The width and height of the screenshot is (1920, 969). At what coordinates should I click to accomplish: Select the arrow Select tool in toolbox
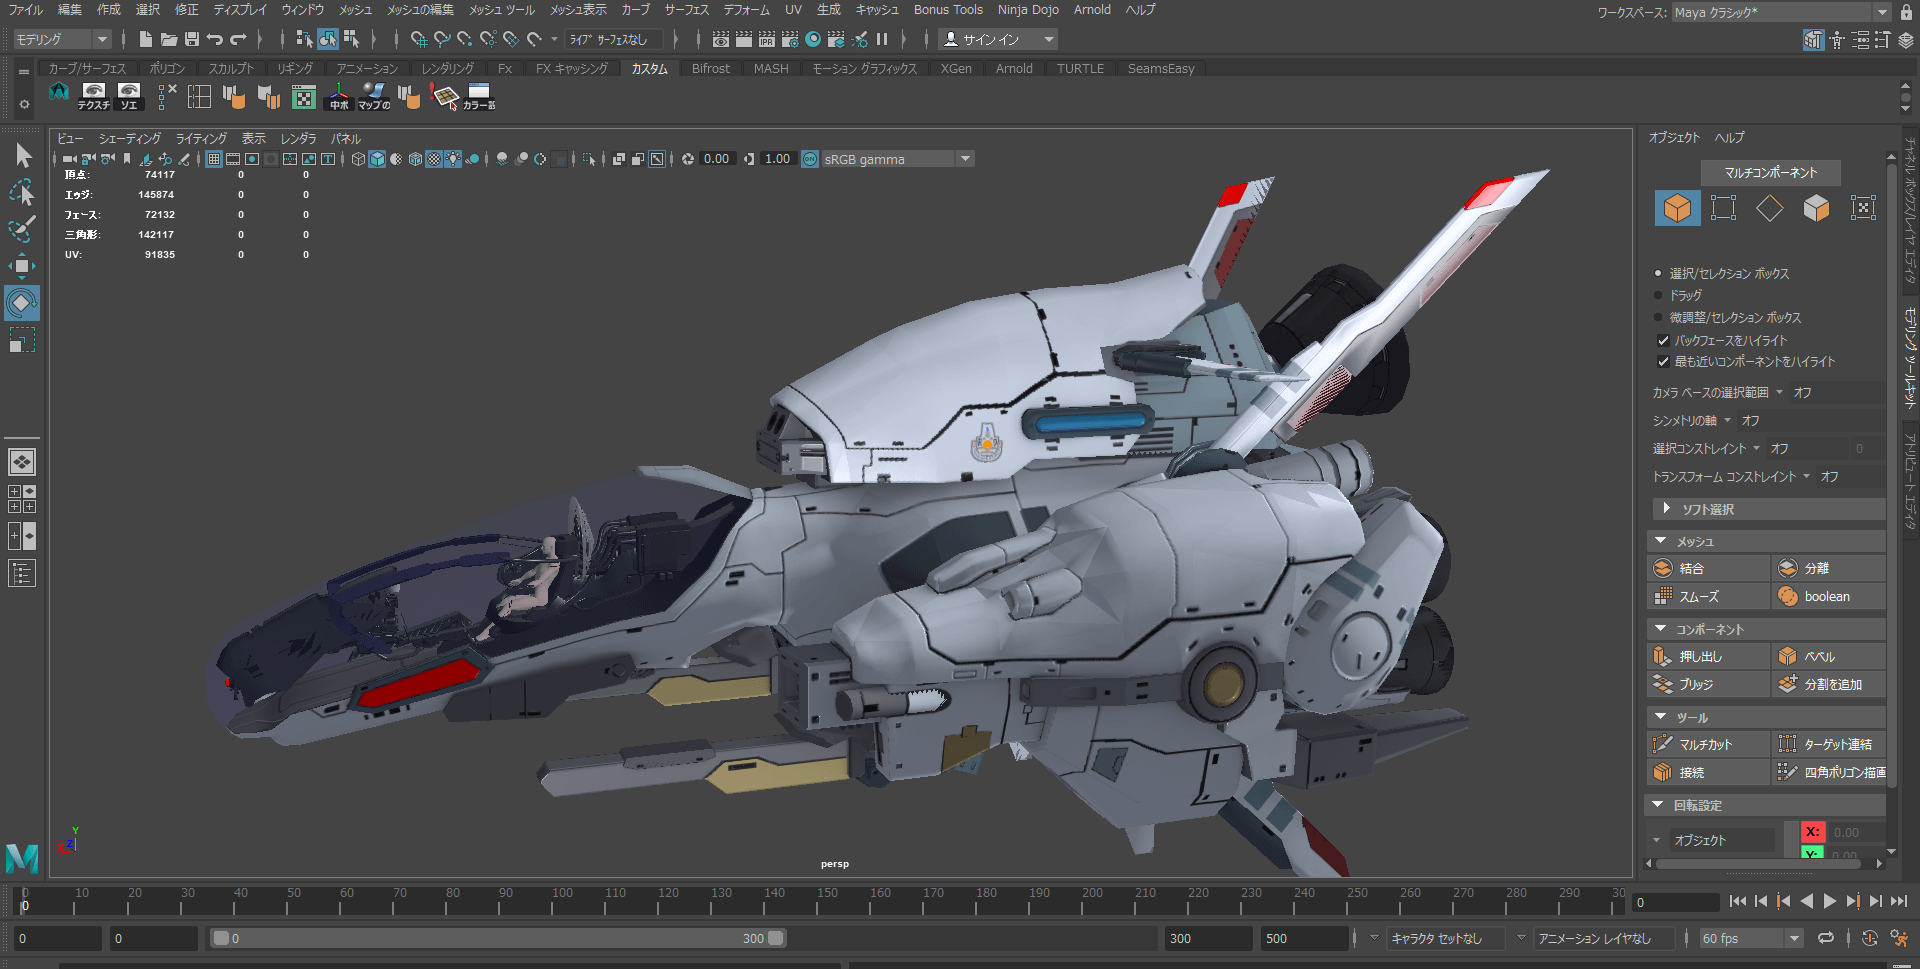tap(23, 156)
